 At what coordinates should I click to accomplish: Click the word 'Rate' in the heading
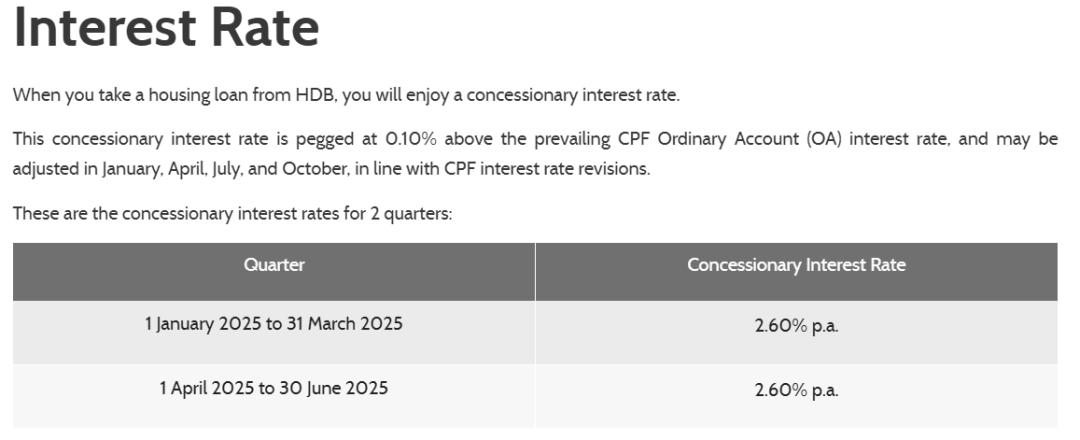(265, 27)
